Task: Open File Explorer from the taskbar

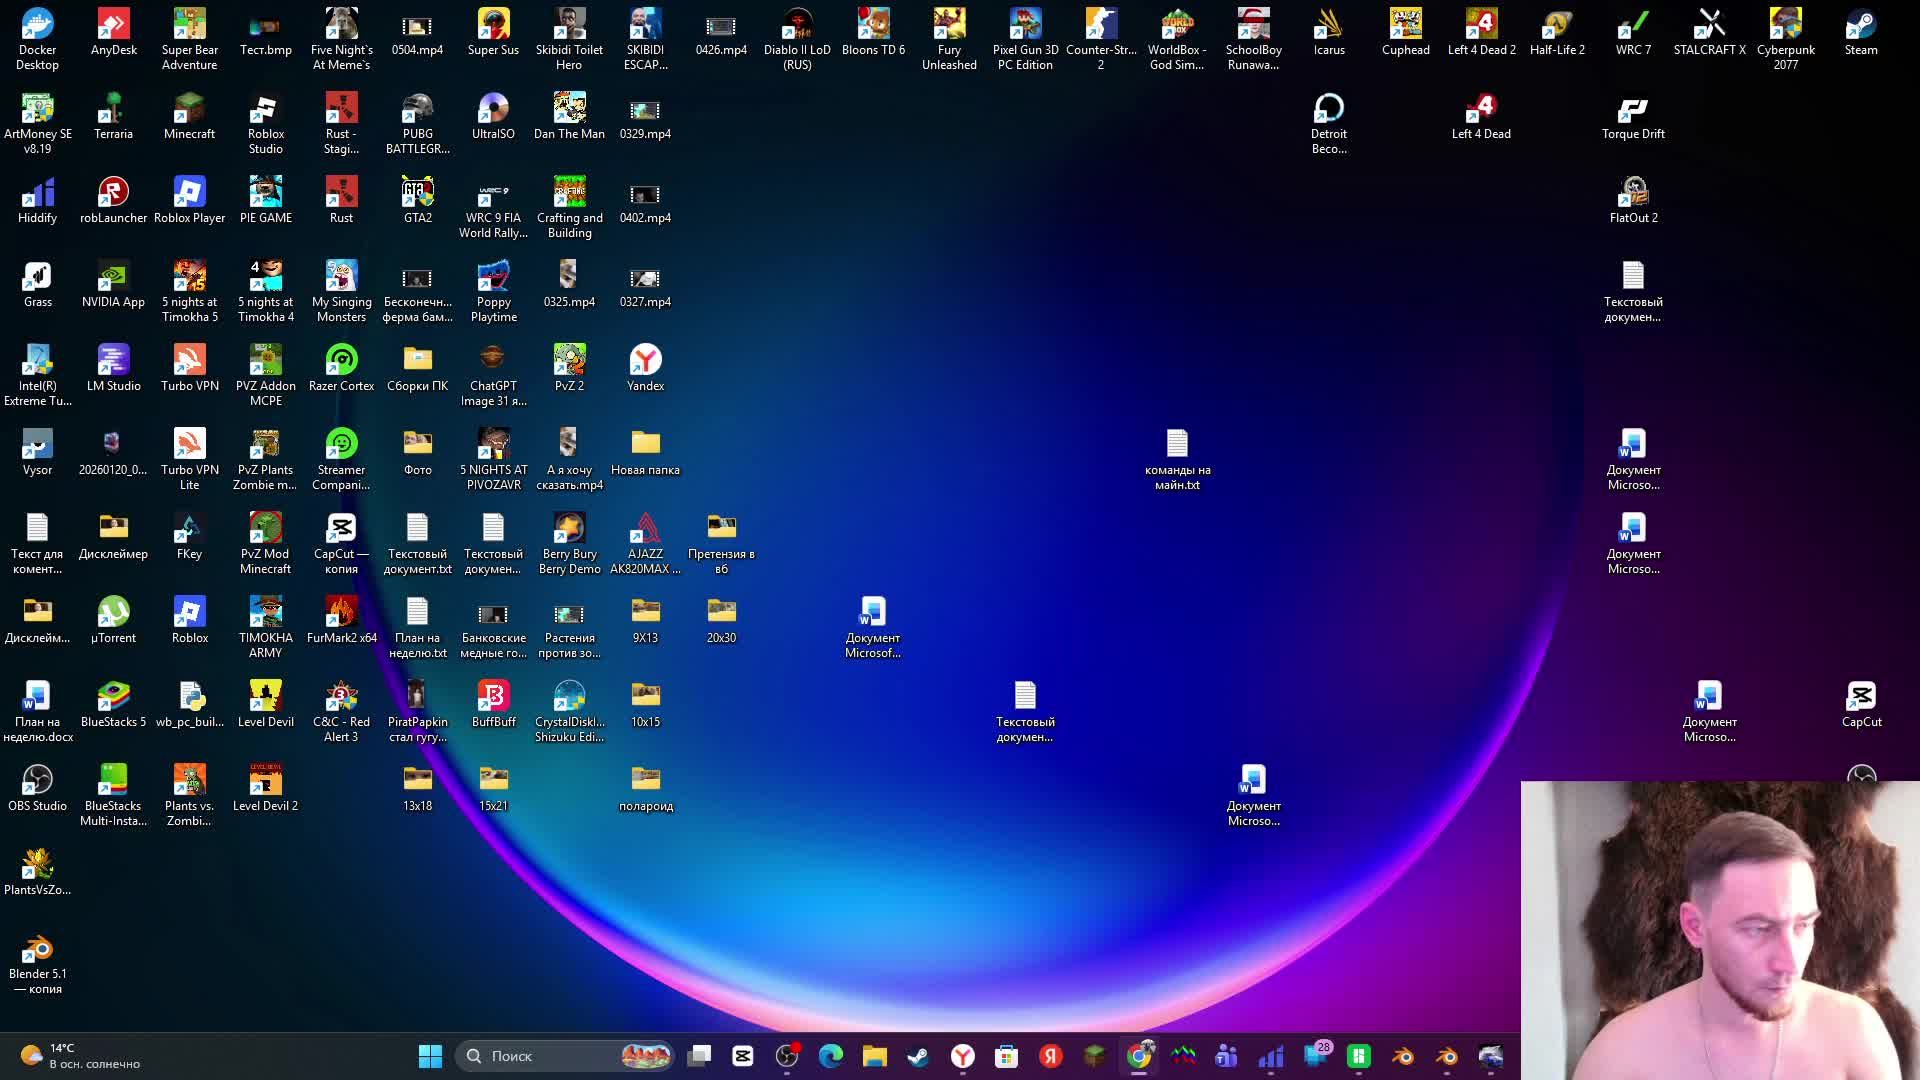Action: pos(875,1056)
